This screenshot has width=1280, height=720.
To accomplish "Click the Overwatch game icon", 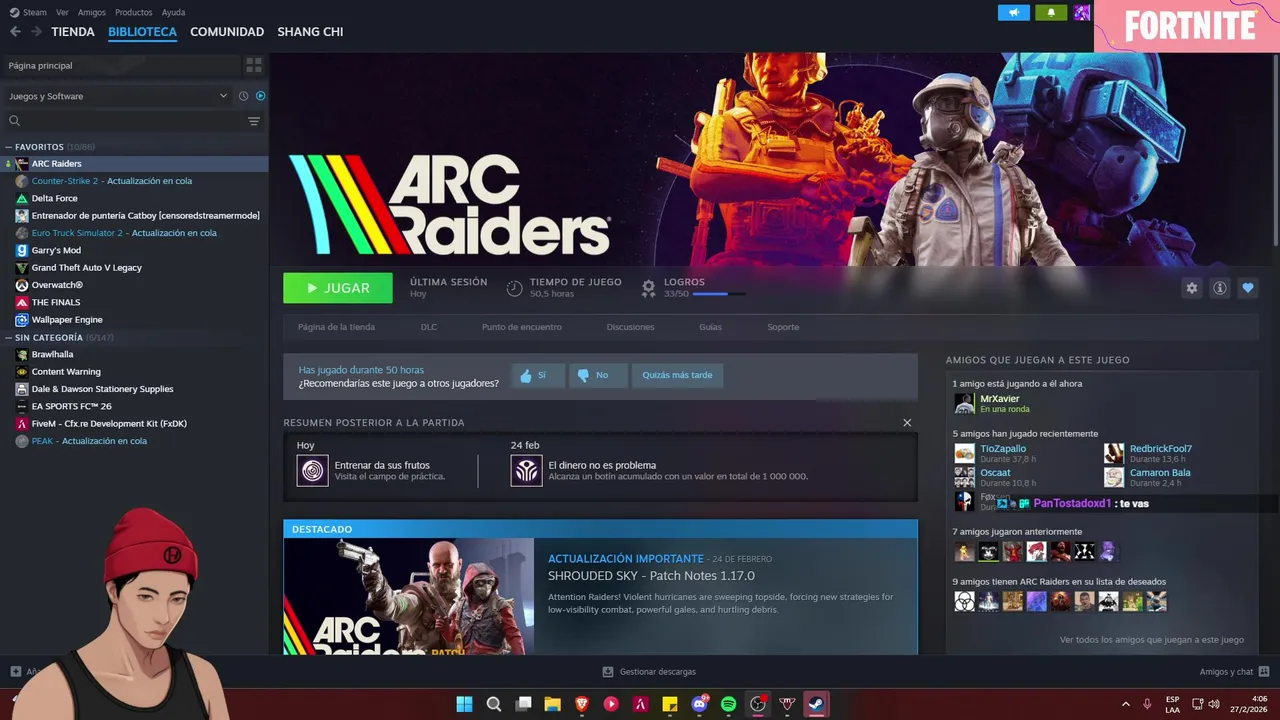I will pyautogui.click(x=22, y=285).
